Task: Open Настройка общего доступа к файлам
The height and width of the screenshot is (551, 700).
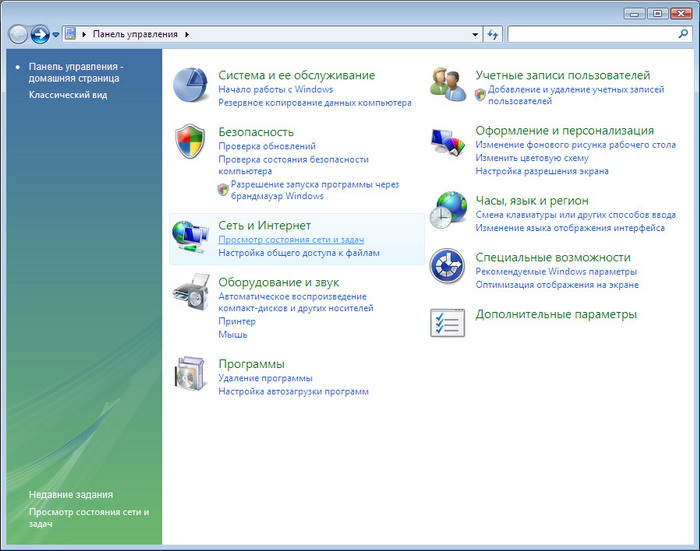Action: (x=299, y=253)
